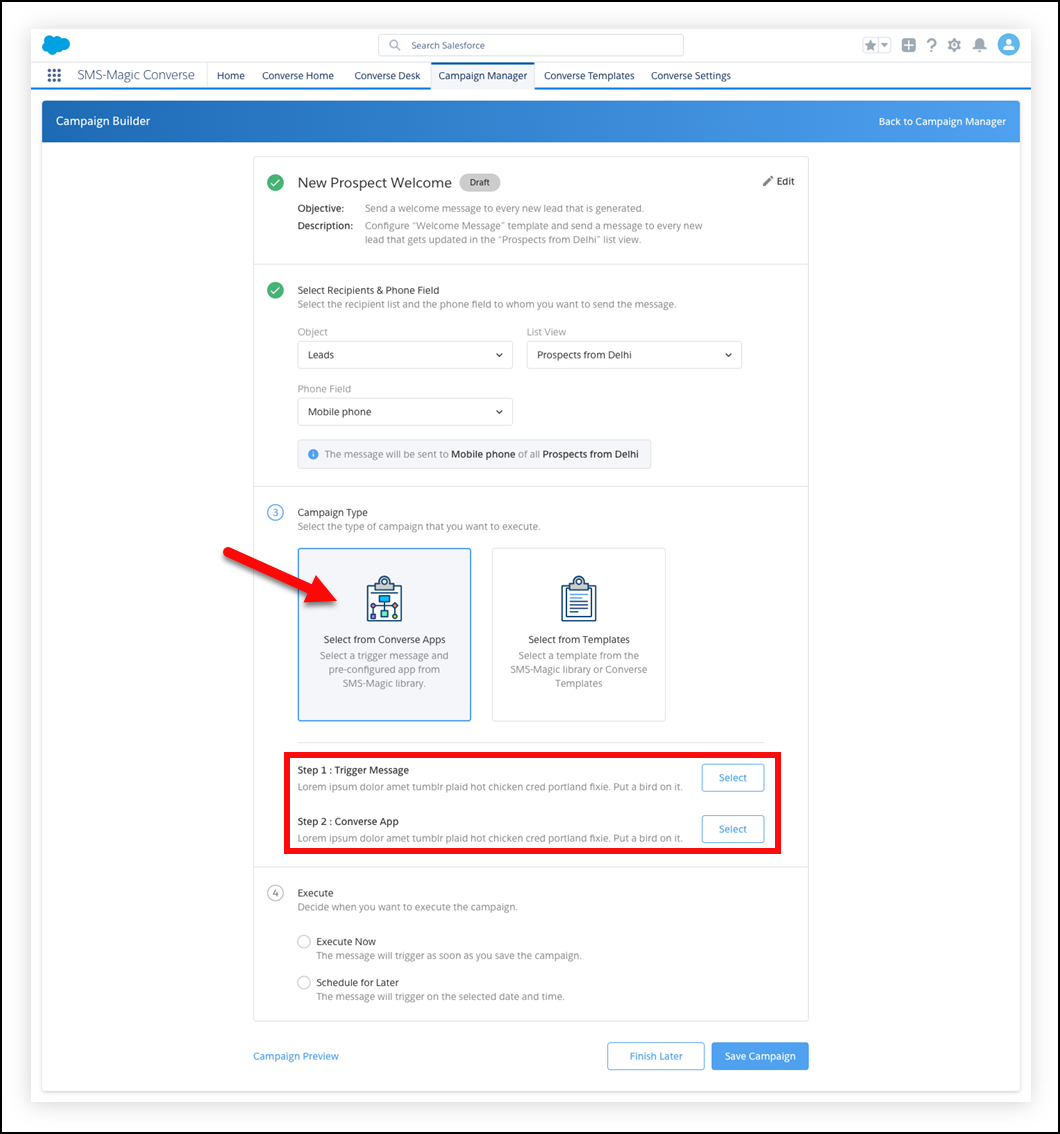Open the Converse Templates tab

pos(589,76)
